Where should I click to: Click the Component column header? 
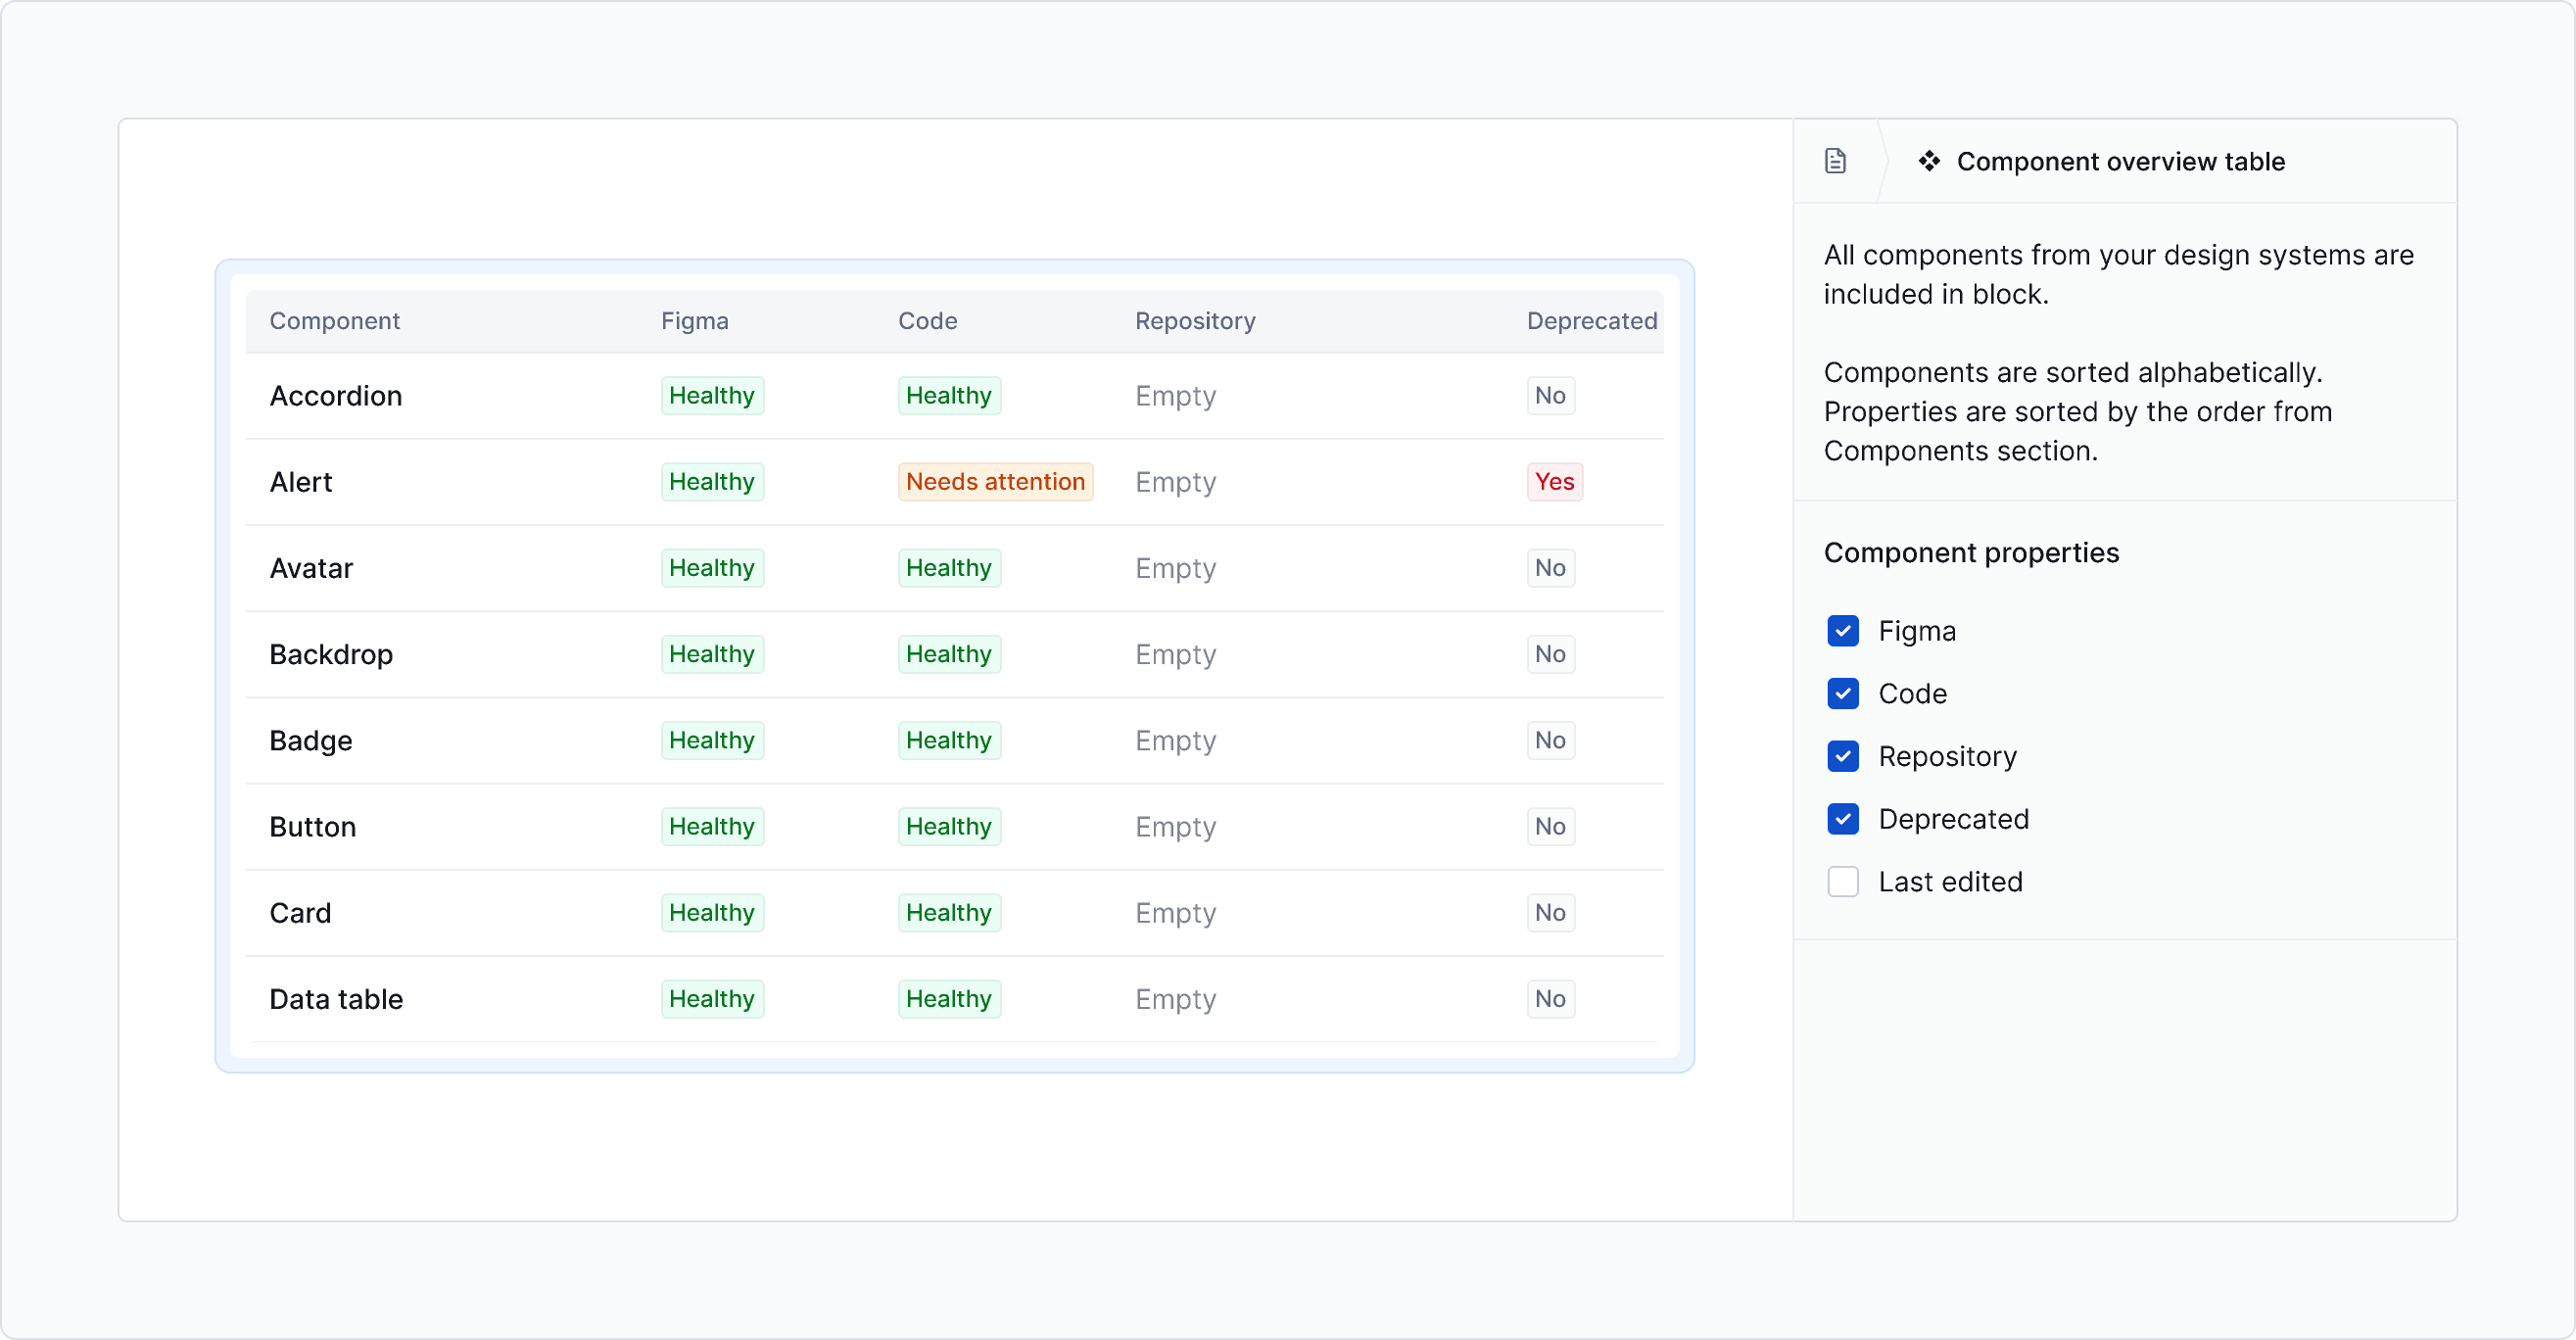(x=334, y=321)
